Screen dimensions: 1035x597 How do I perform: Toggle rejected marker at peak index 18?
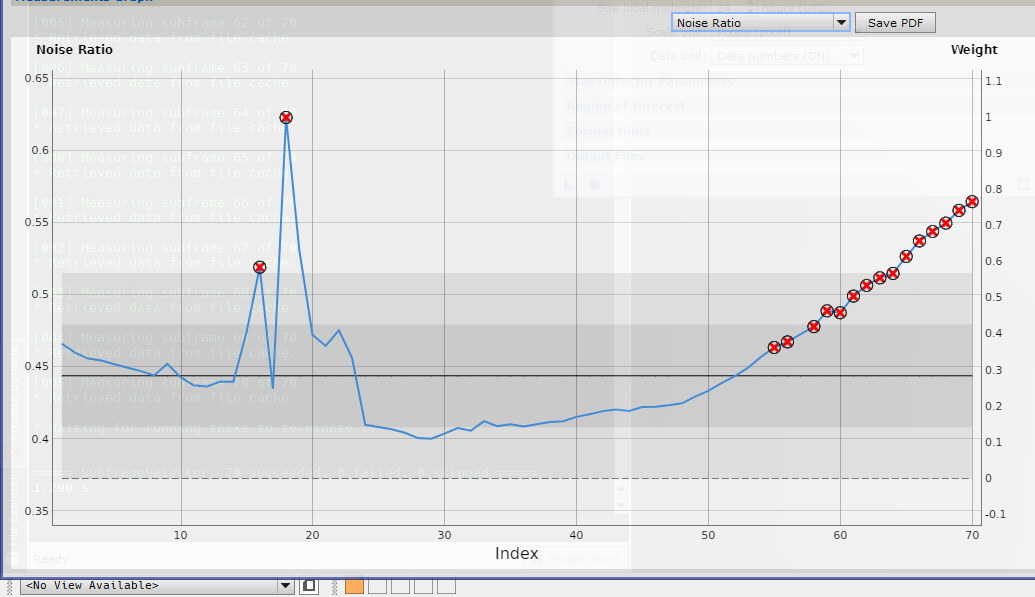click(x=286, y=118)
